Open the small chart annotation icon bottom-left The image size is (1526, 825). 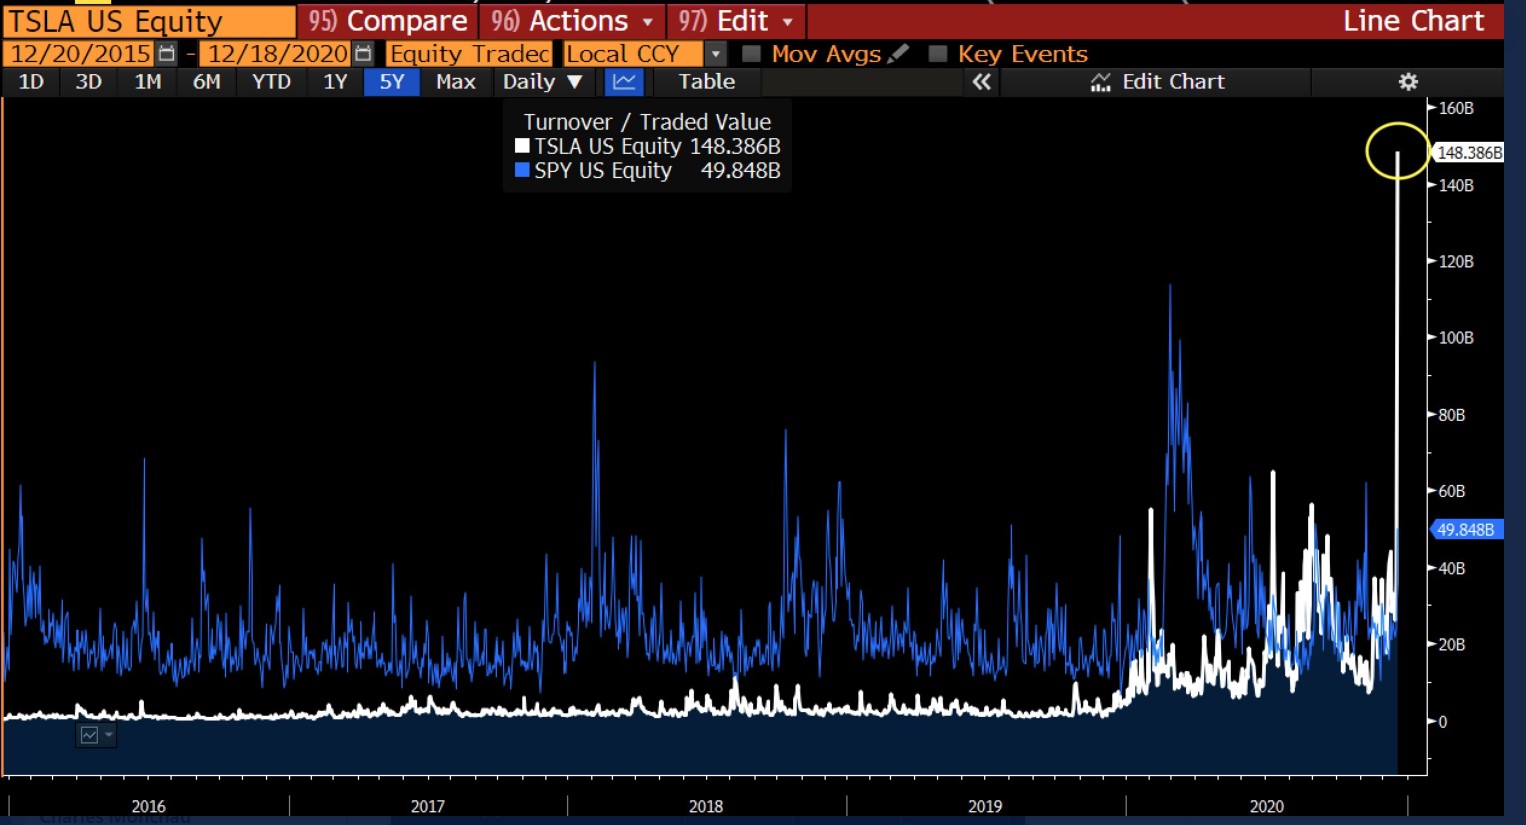coord(89,735)
